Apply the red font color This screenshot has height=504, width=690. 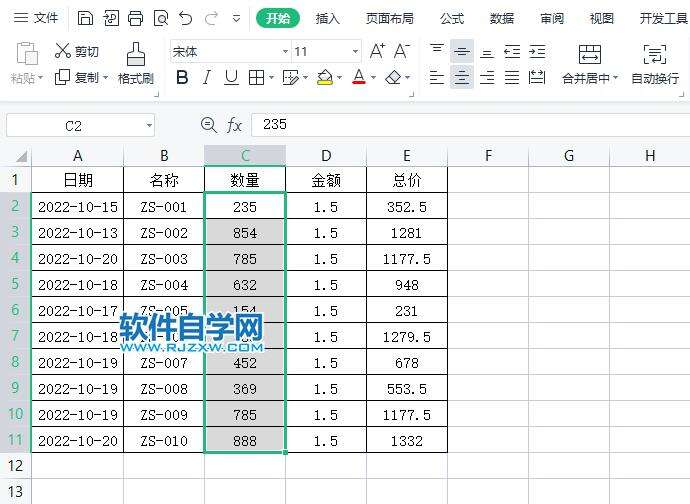[359, 77]
